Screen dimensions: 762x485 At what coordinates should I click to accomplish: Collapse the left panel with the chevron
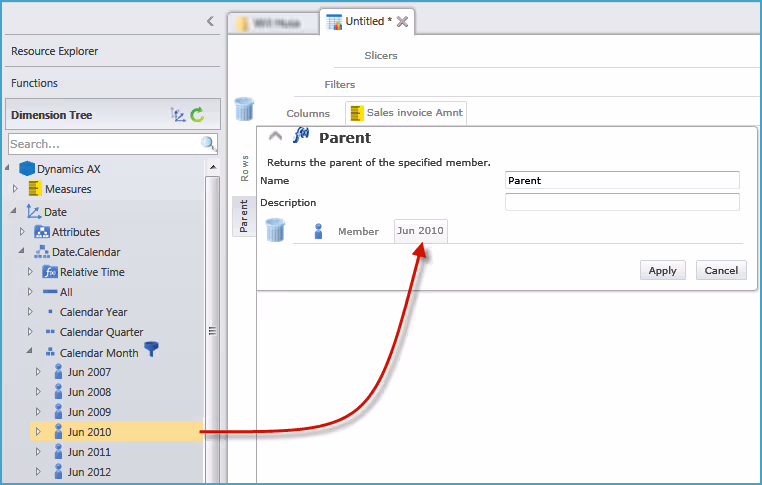(x=210, y=21)
